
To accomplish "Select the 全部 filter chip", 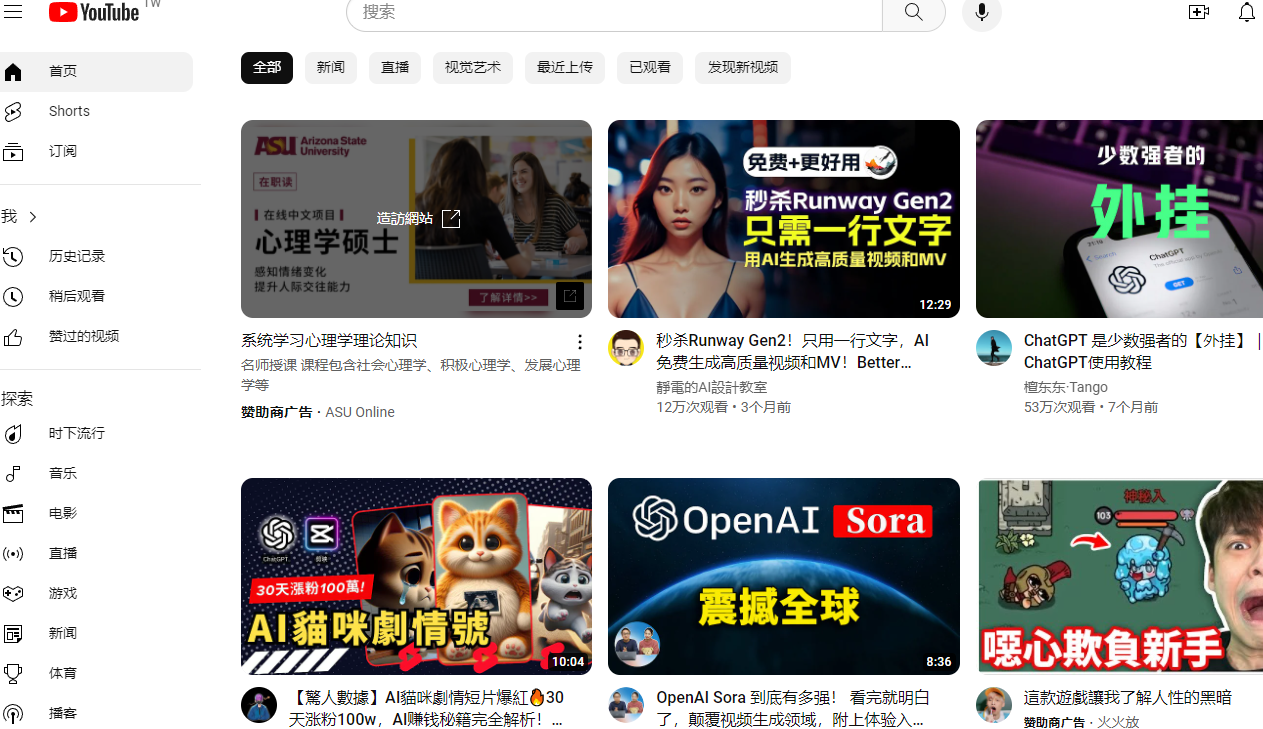I will click(x=267, y=68).
